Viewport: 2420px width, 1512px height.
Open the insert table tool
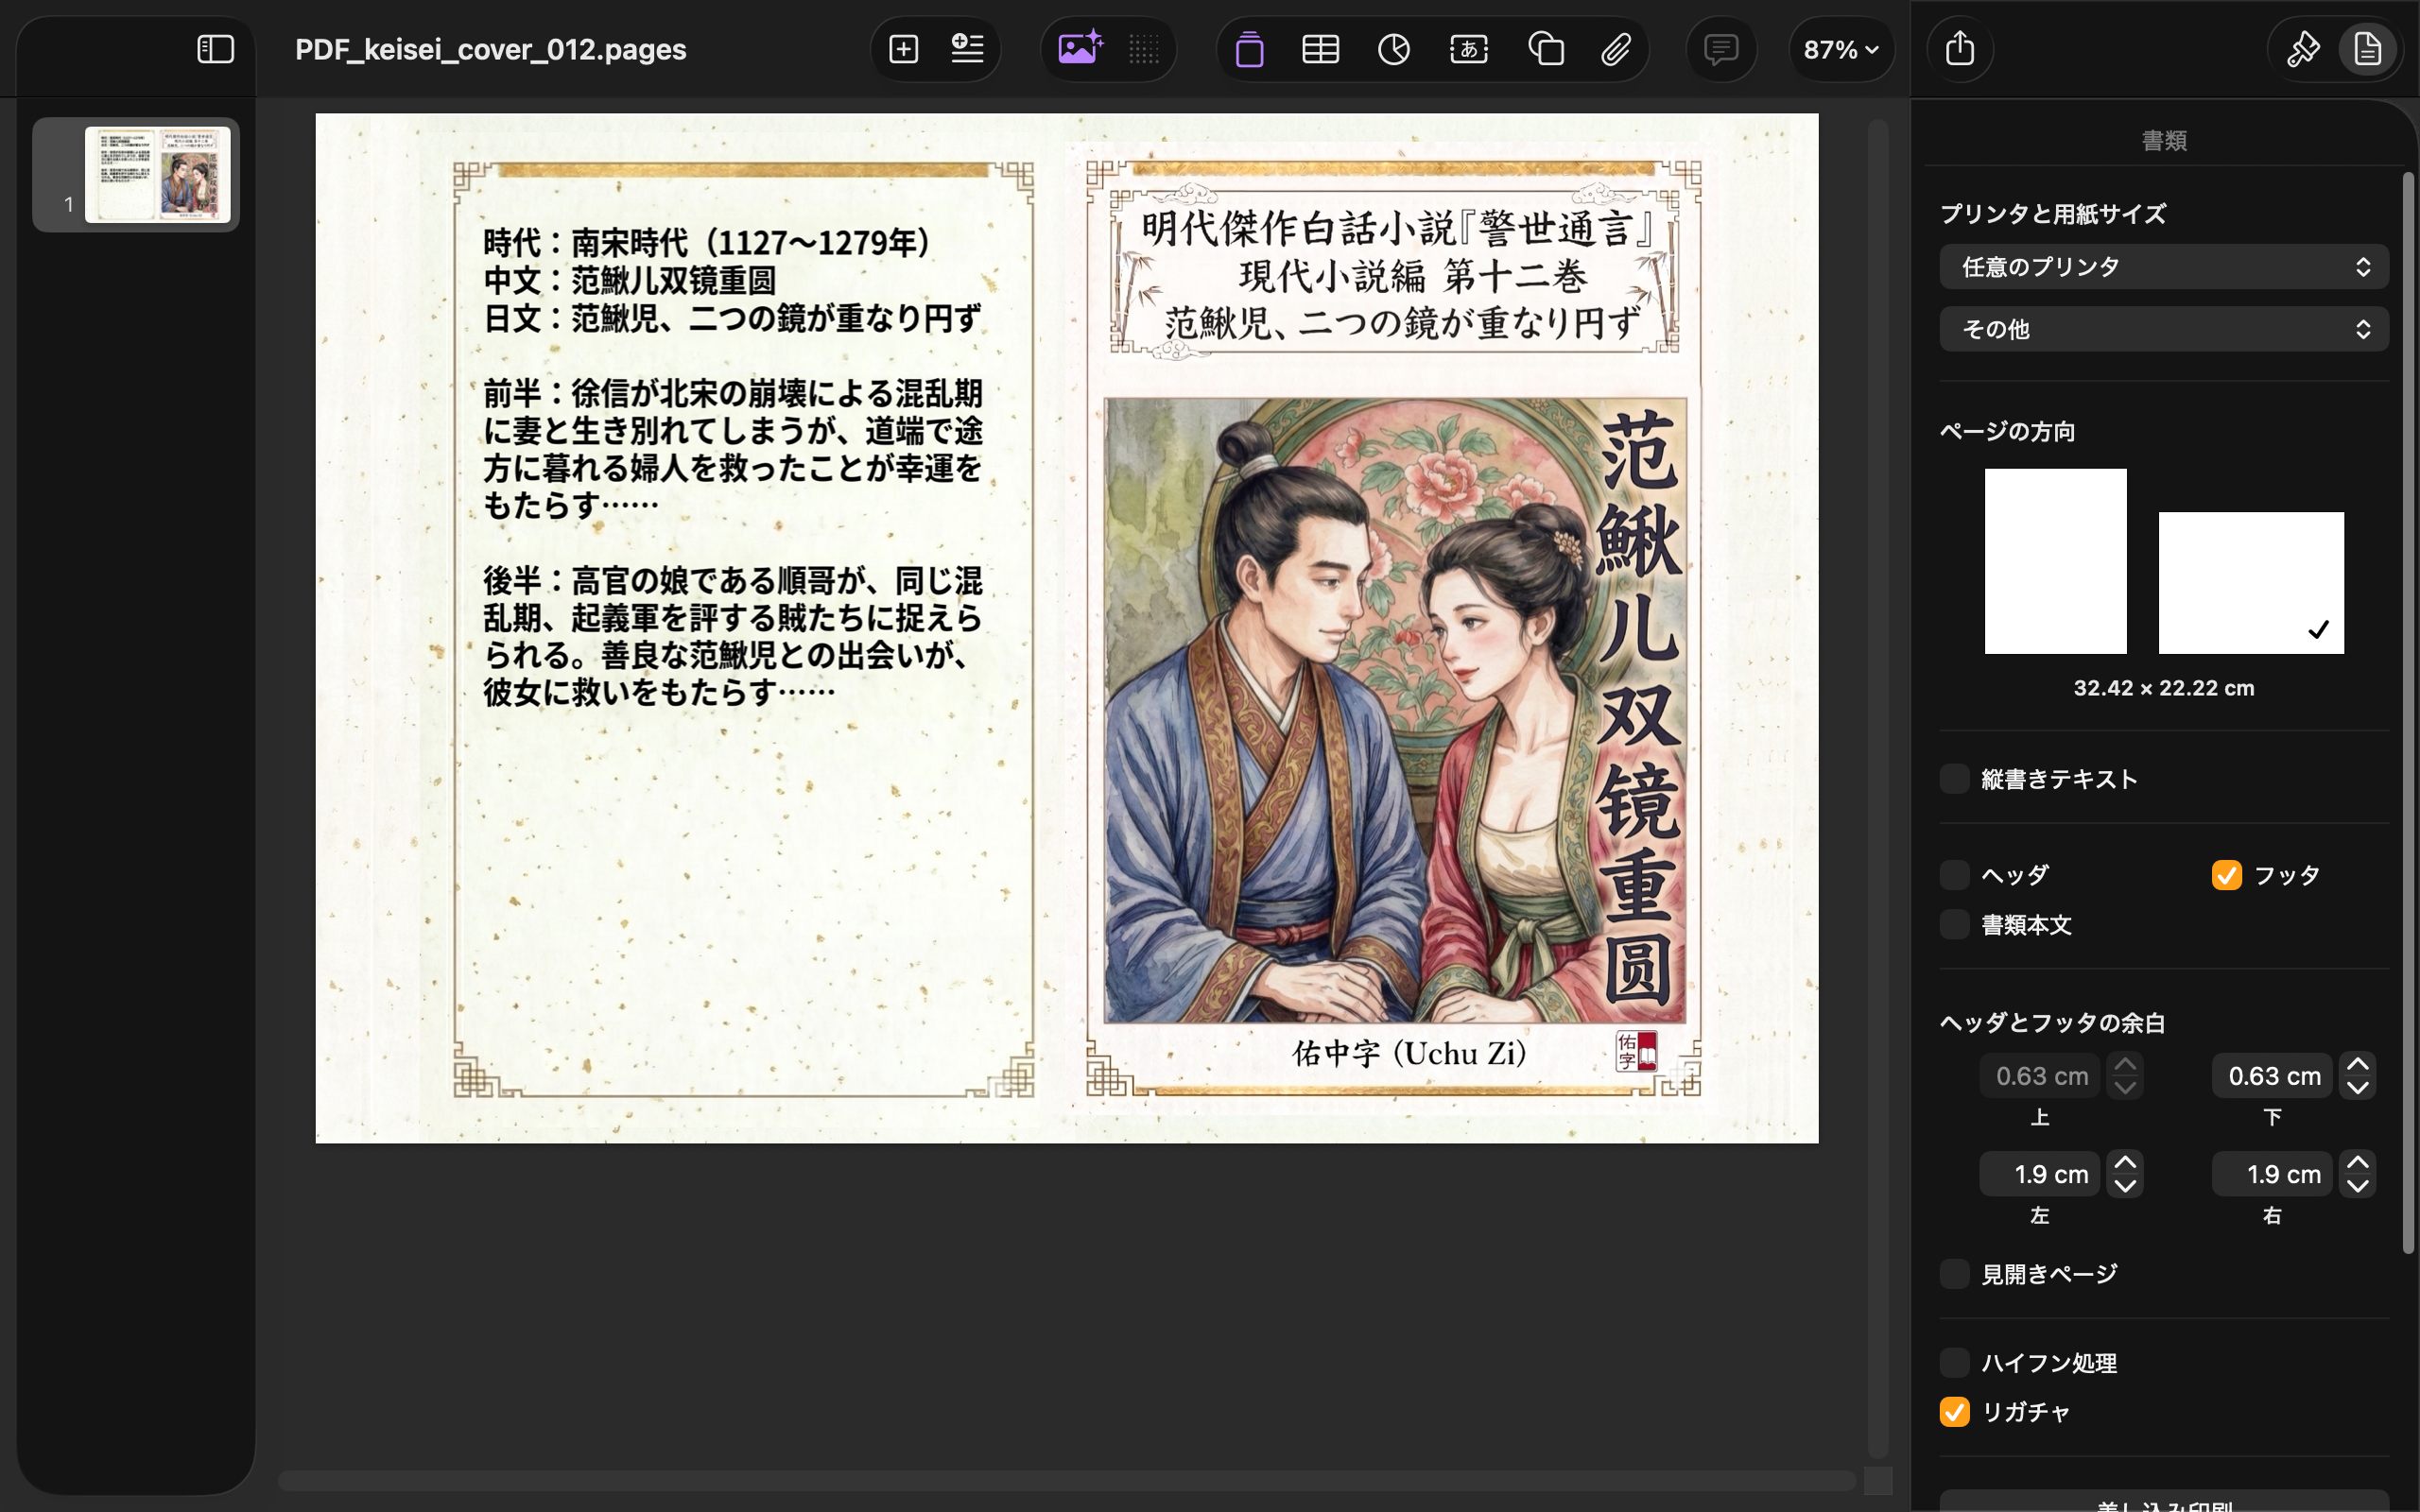(x=1320, y=49)
